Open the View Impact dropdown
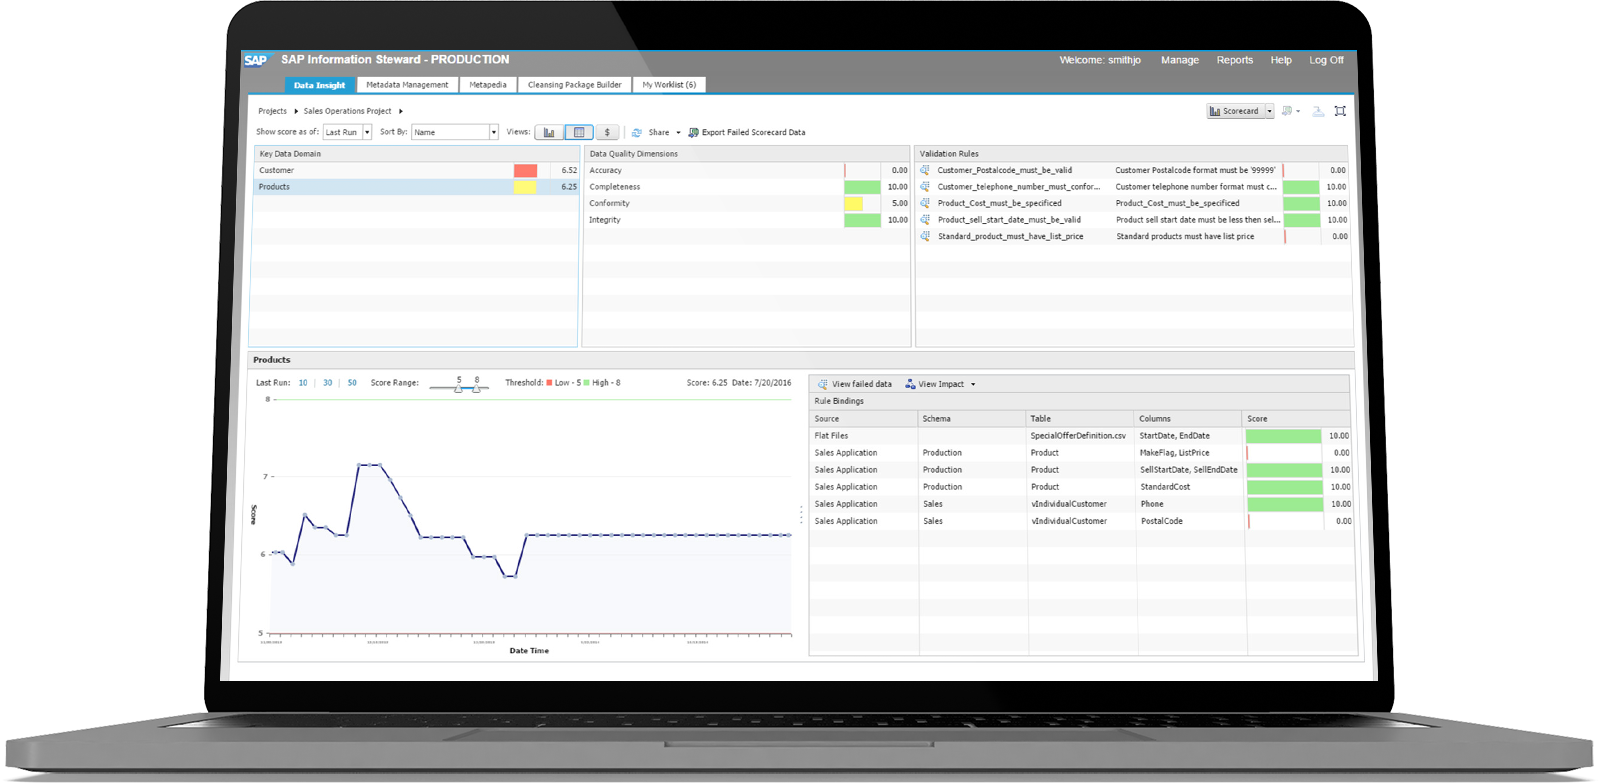Viewport: 1600px width, 783px height. [973, 384]
